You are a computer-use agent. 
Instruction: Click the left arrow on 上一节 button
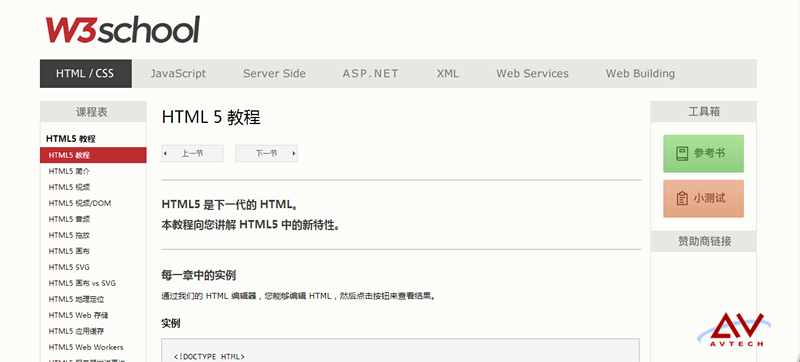tap(165, 153)
